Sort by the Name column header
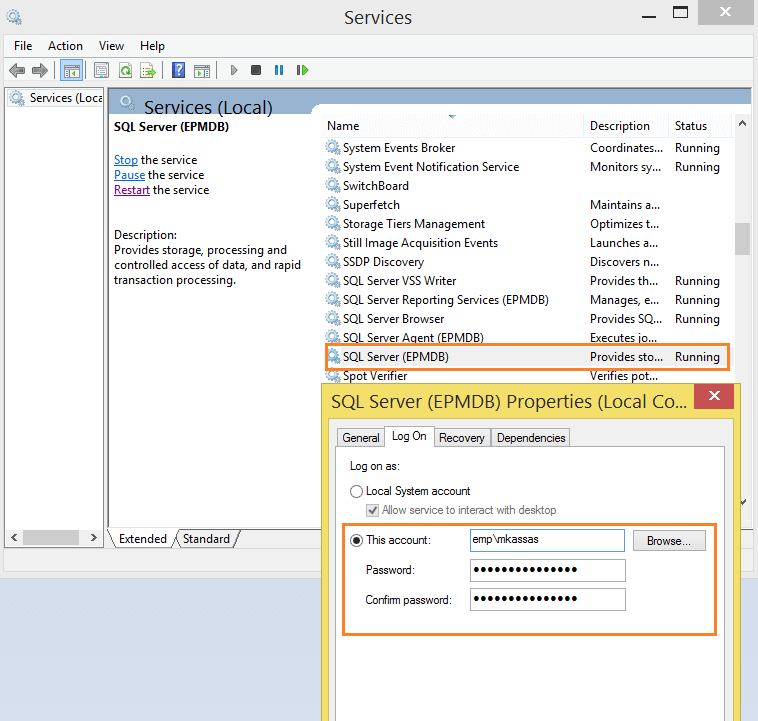 pos(452,126)
